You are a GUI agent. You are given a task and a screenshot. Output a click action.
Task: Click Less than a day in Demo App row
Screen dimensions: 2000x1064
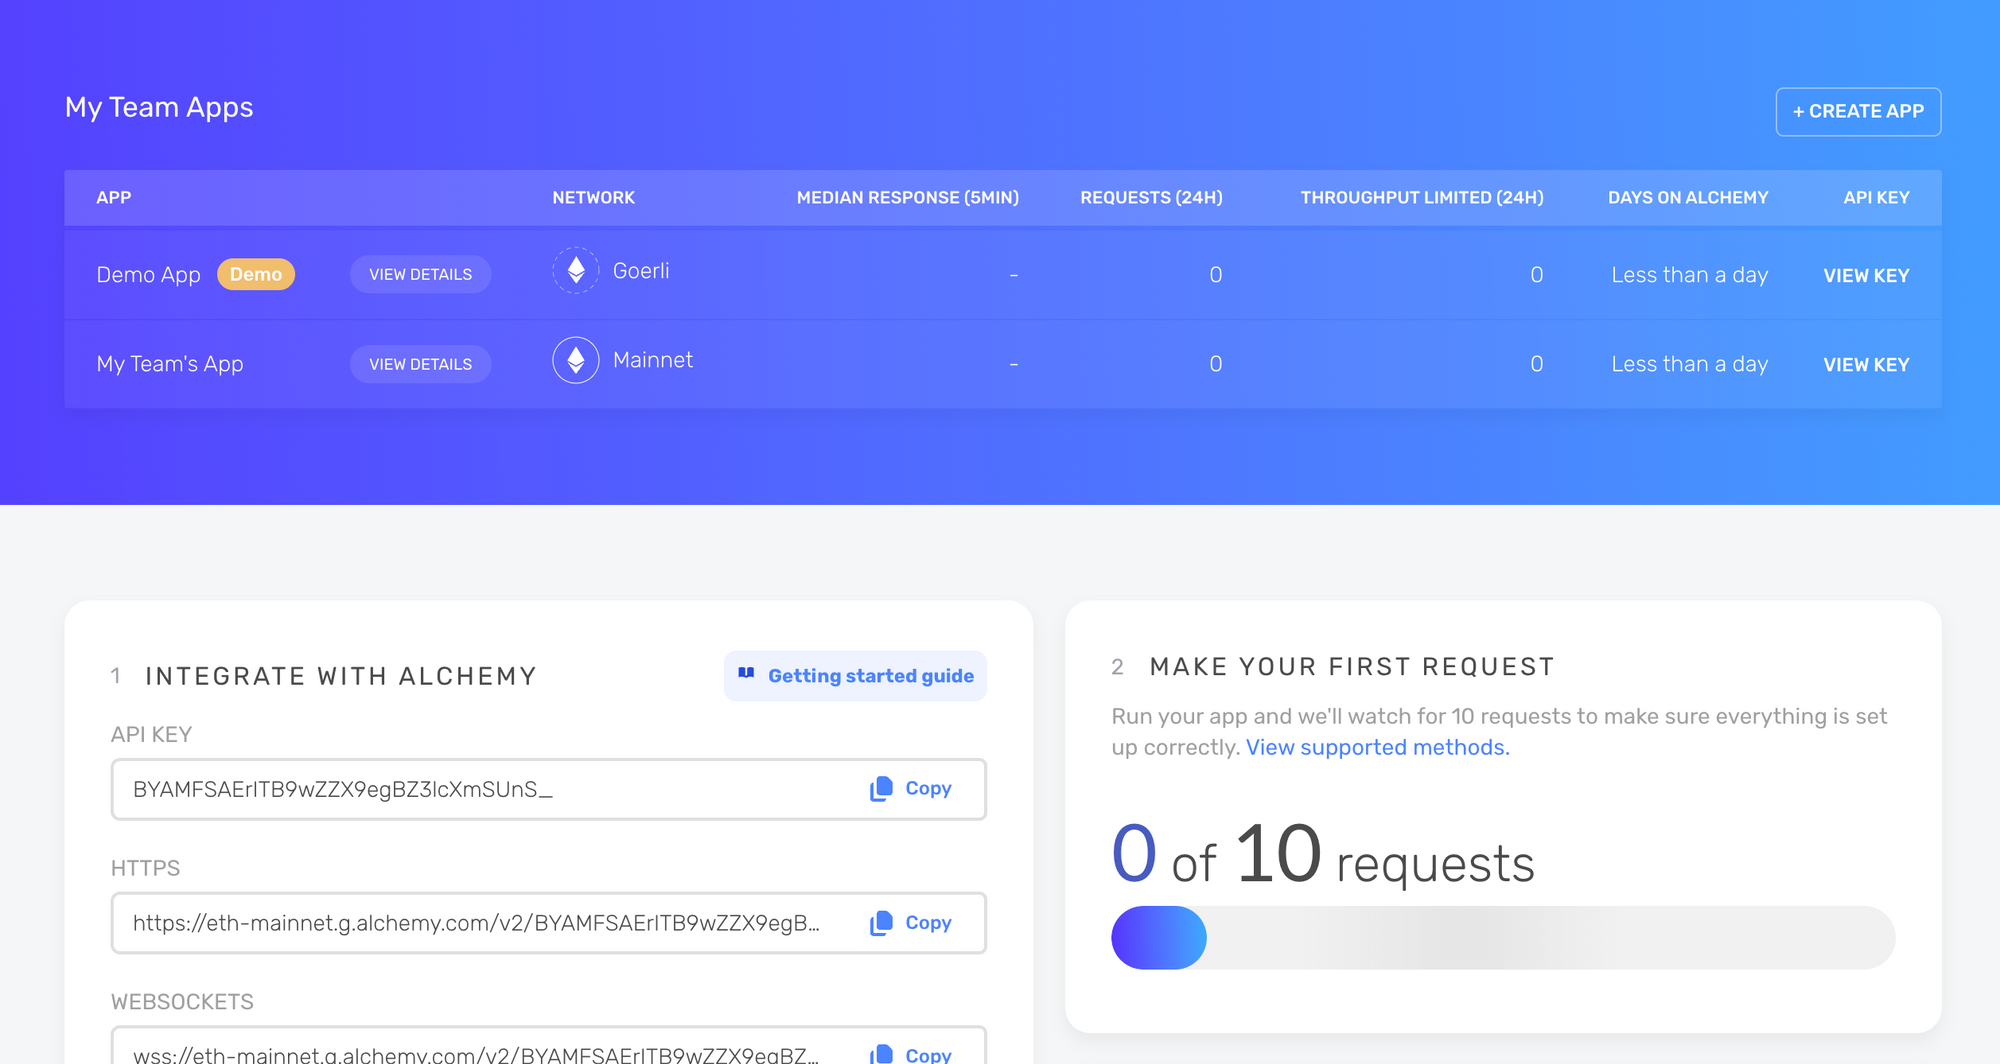click(1690, 275)
